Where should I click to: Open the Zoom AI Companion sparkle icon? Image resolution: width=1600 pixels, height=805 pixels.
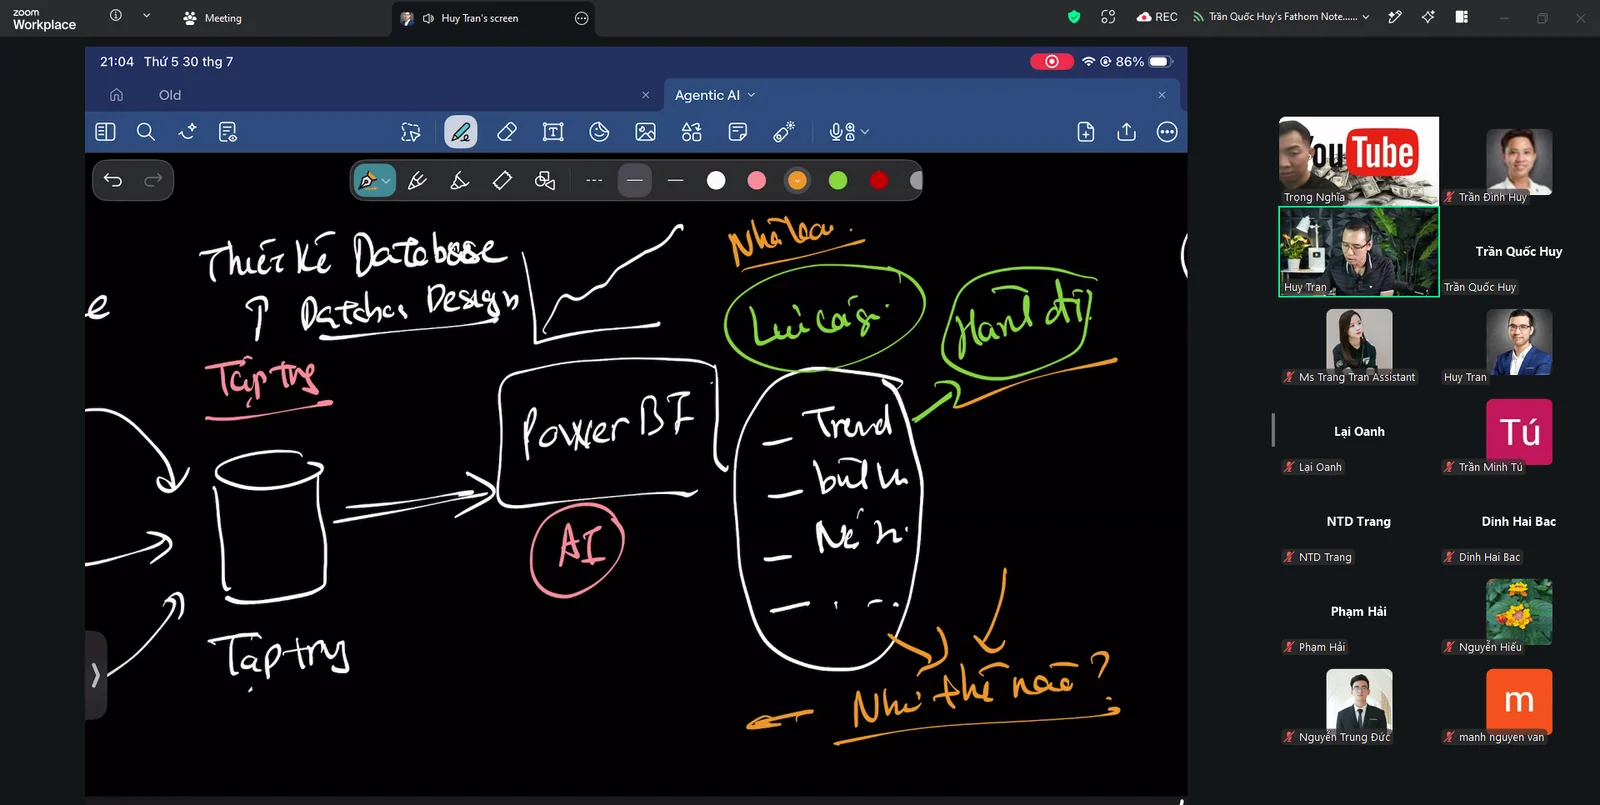(1428, 17)
